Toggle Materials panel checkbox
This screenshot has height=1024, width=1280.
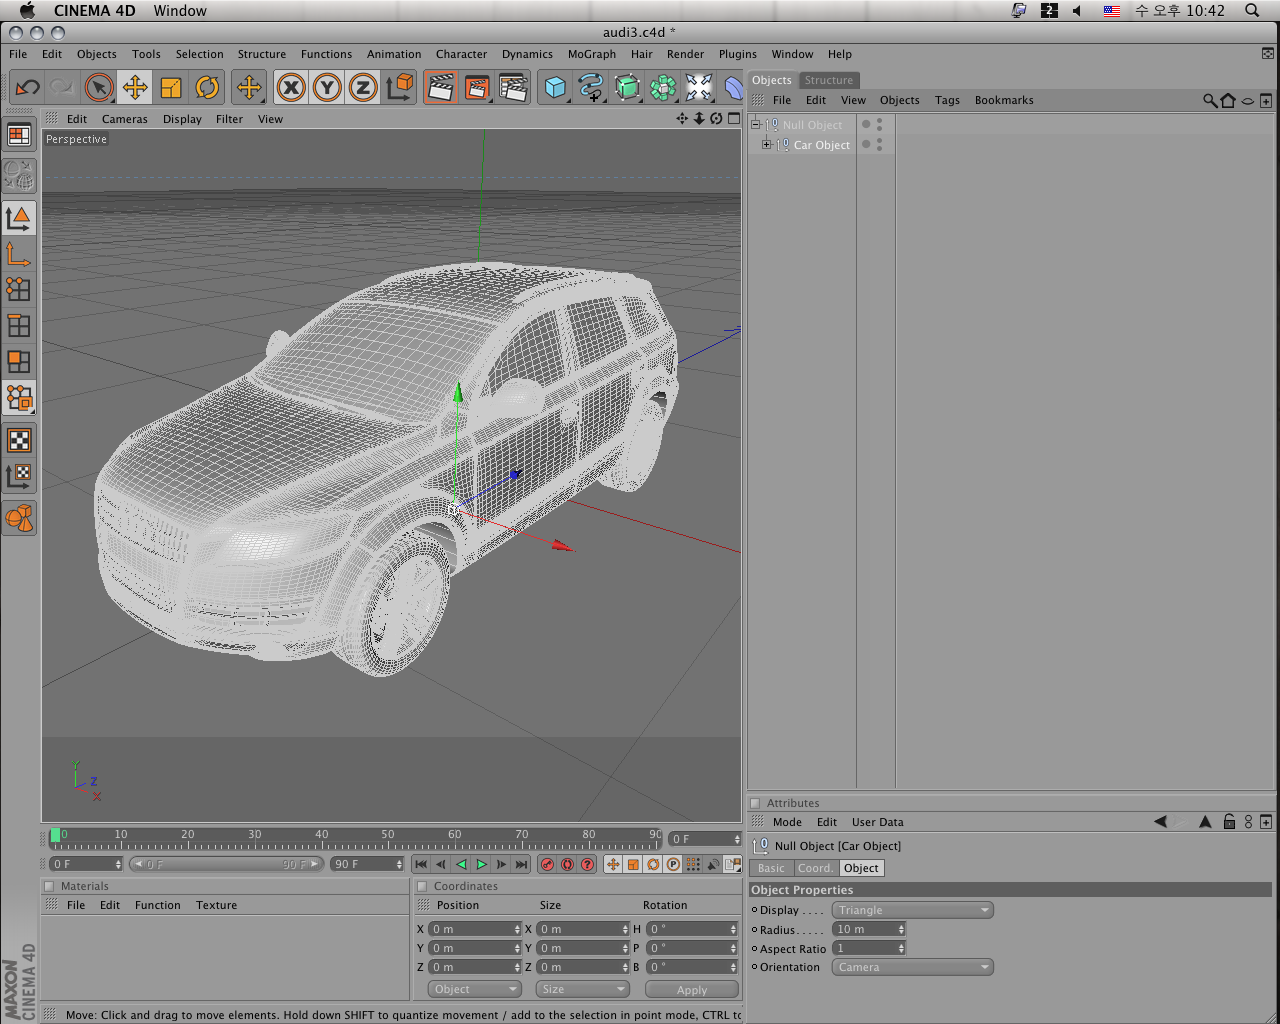(x=49, y=886)
